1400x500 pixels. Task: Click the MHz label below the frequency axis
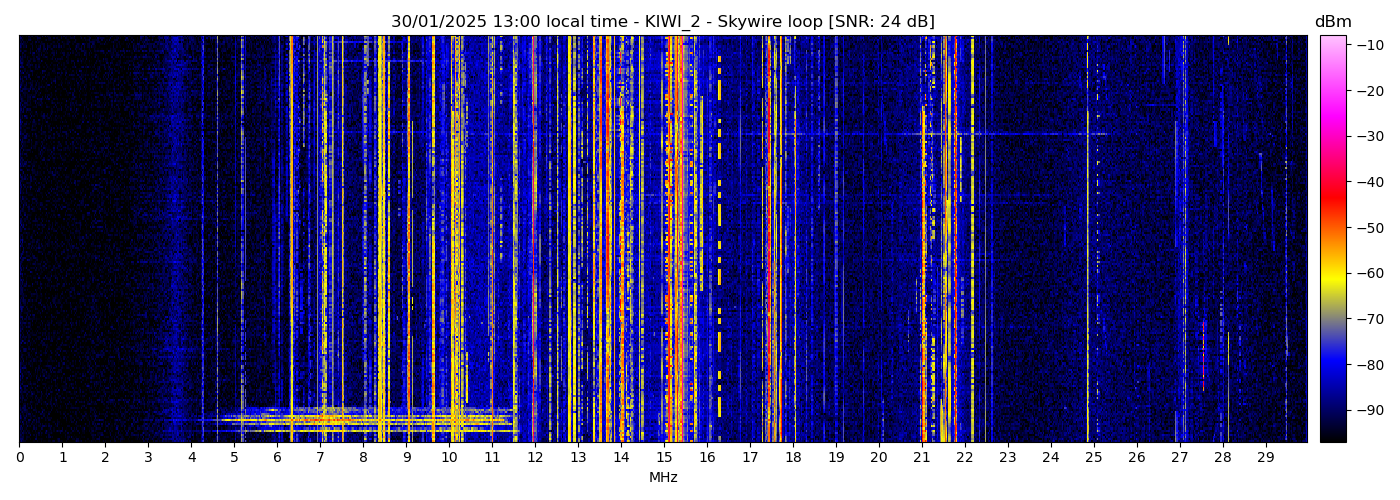coord(663,478)
